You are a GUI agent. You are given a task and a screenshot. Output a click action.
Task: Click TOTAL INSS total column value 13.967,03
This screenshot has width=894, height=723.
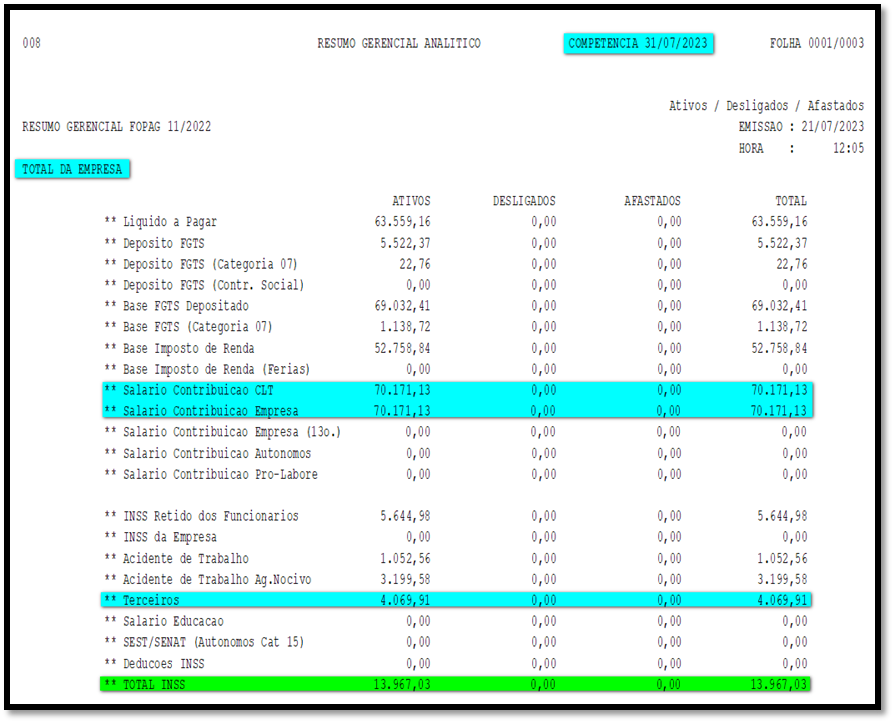pos(779,685)
